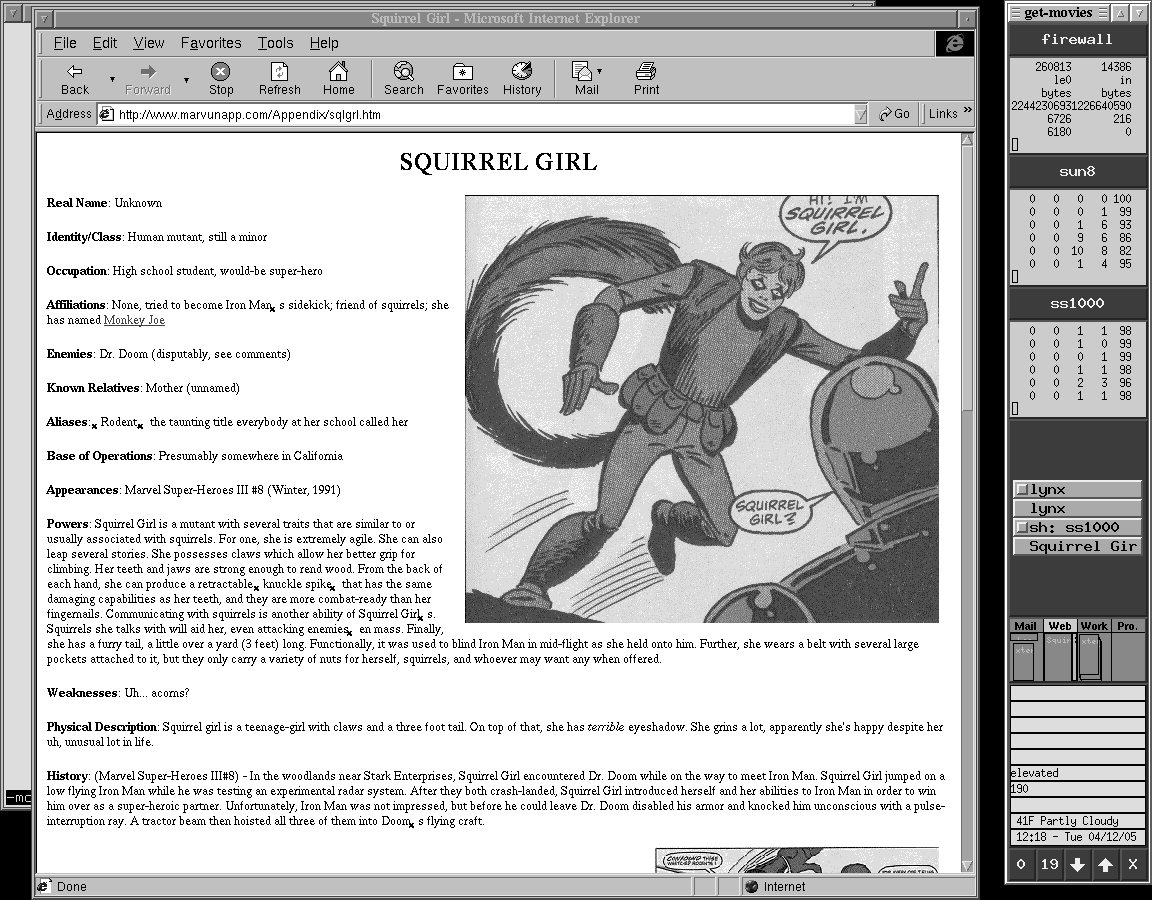The width and height of the screenshot is (1152, 900).
Task: Expand the Links toolbar chevron
Action: coord(968,110)
